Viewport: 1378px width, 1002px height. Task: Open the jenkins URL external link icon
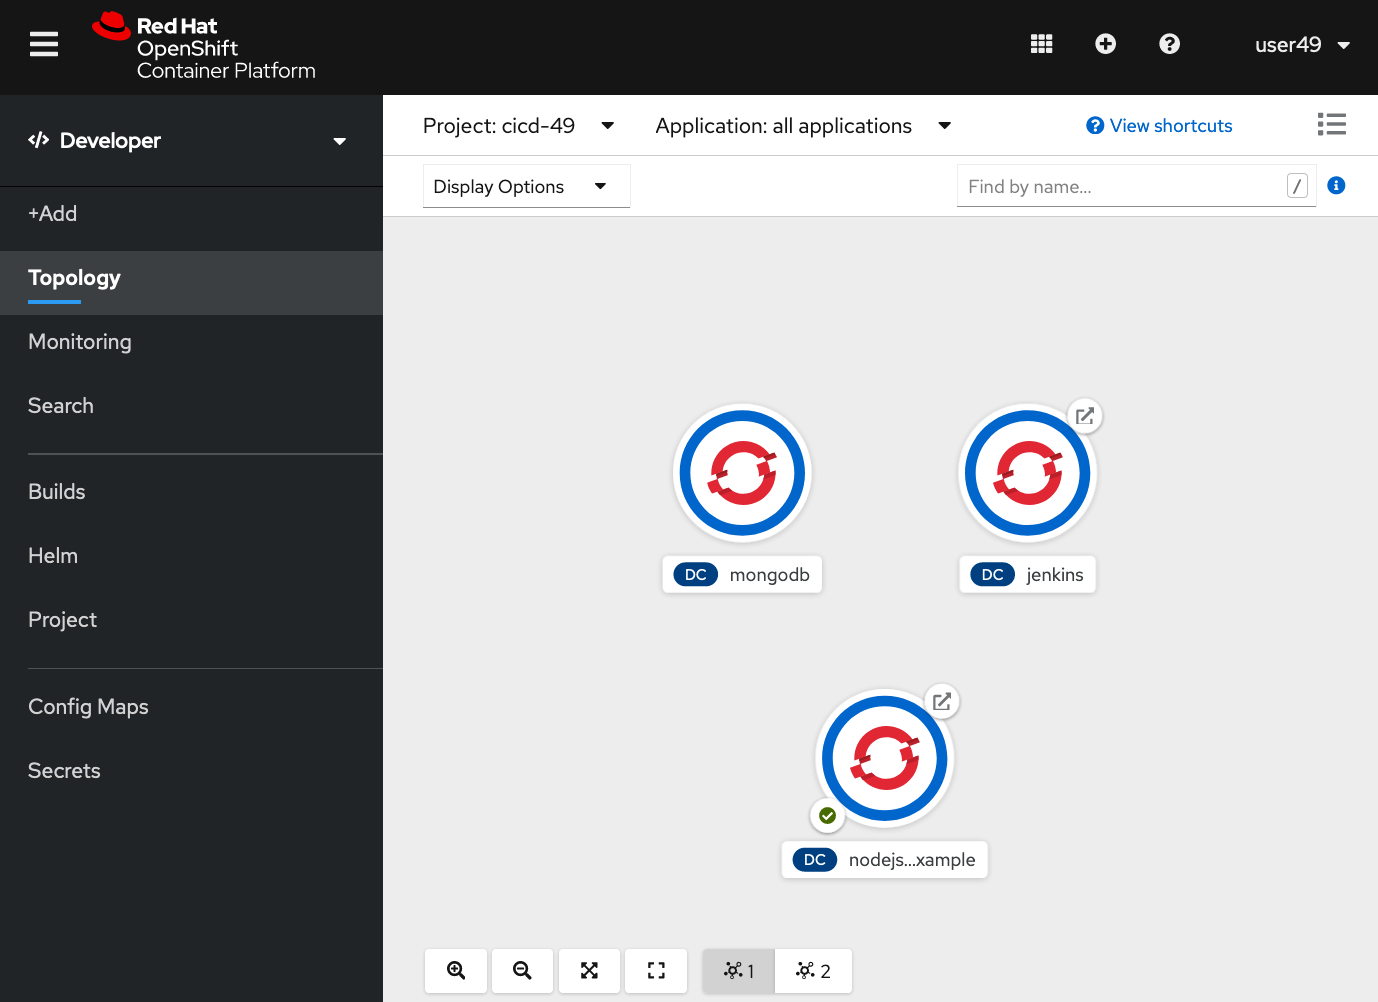(x=1085, y=416)
